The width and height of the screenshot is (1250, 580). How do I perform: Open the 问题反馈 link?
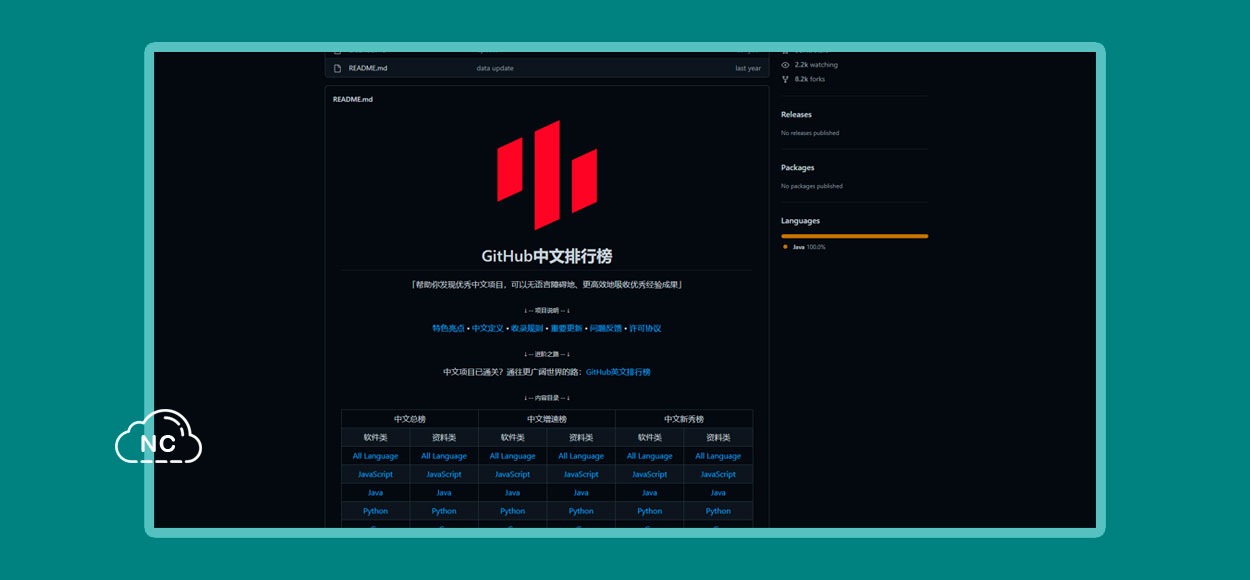(x=606, y=328)
